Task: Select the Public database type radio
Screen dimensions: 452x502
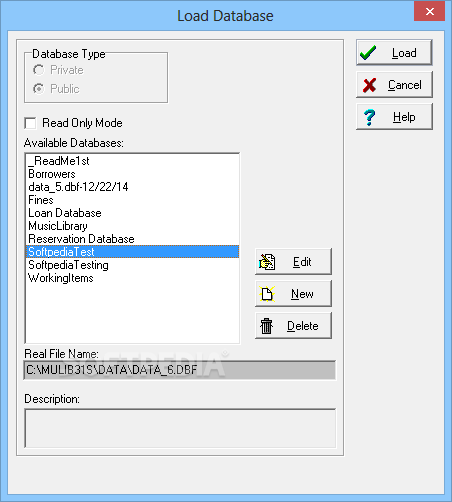Action: 38,89
